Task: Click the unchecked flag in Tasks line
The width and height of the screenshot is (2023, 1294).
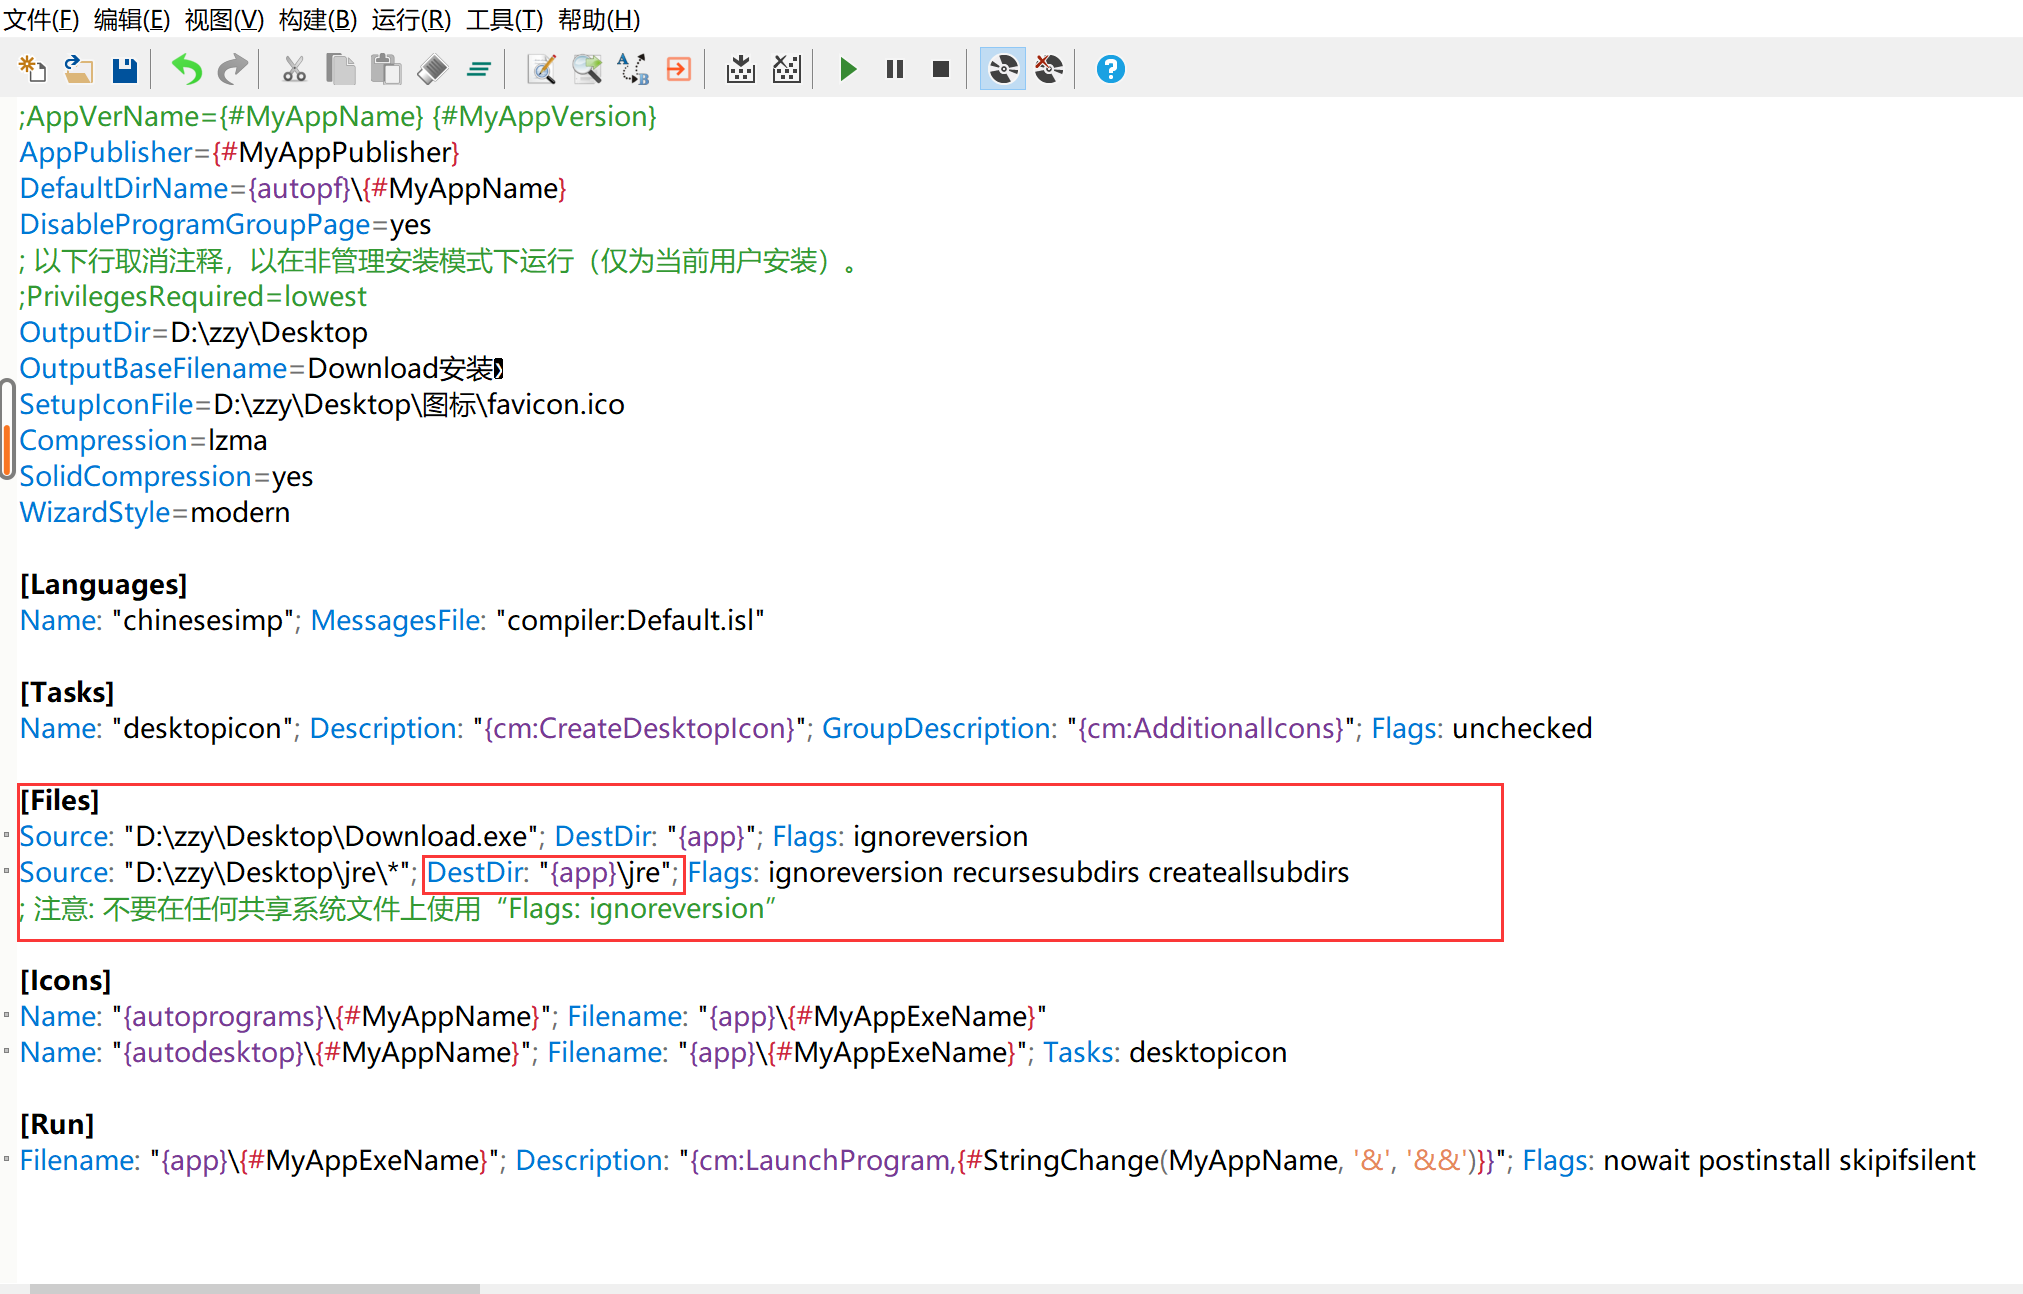Action: tap(1522, 728)
